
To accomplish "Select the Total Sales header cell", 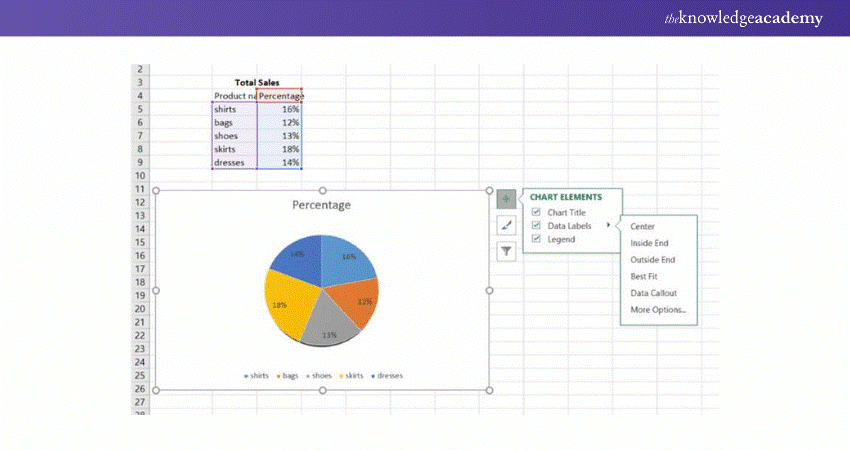I will [x=257, y=83].
